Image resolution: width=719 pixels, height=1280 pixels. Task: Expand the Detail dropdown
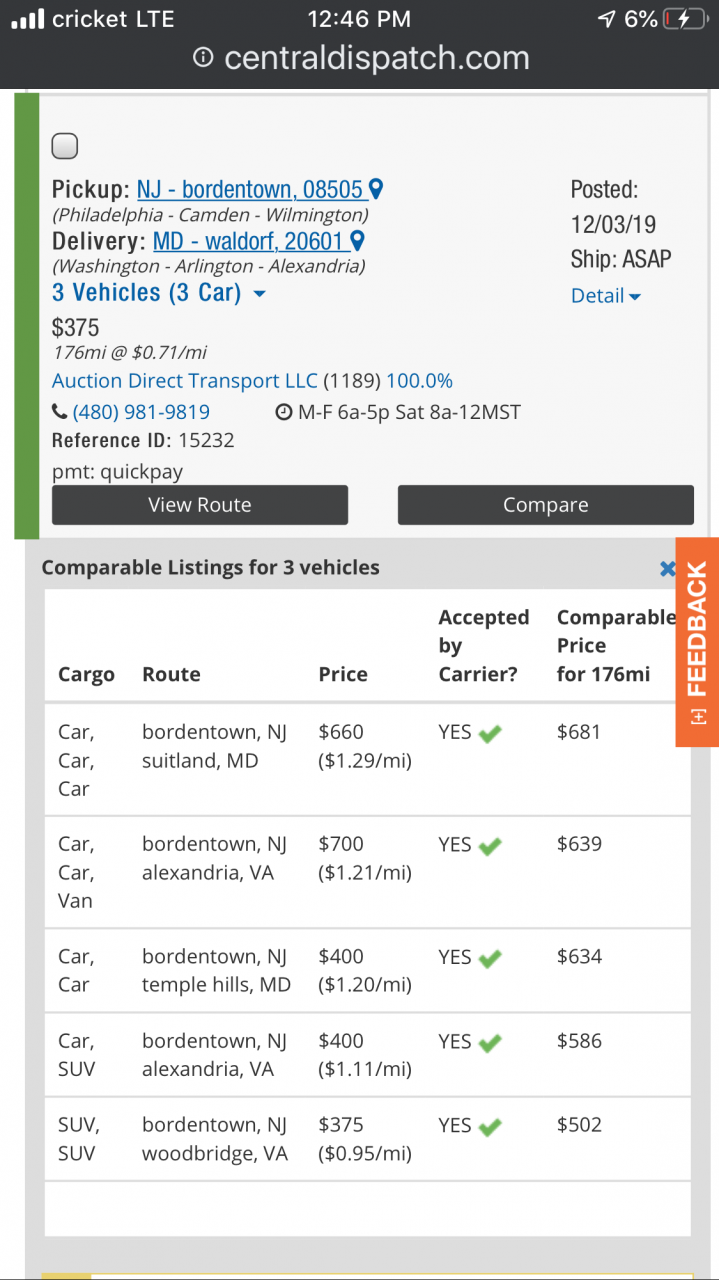coord(606,295)
